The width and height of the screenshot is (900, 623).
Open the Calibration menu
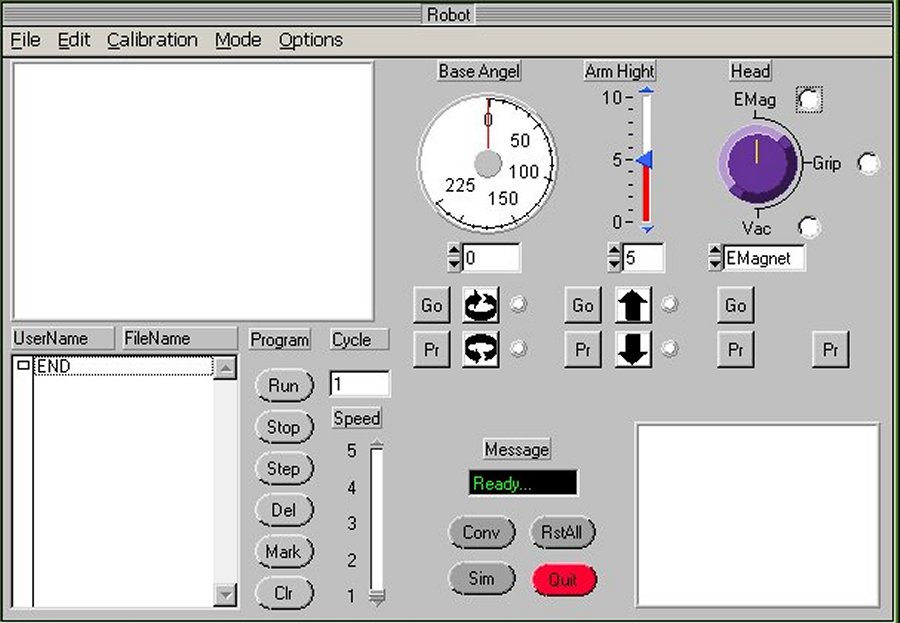[x=152, y=40]
